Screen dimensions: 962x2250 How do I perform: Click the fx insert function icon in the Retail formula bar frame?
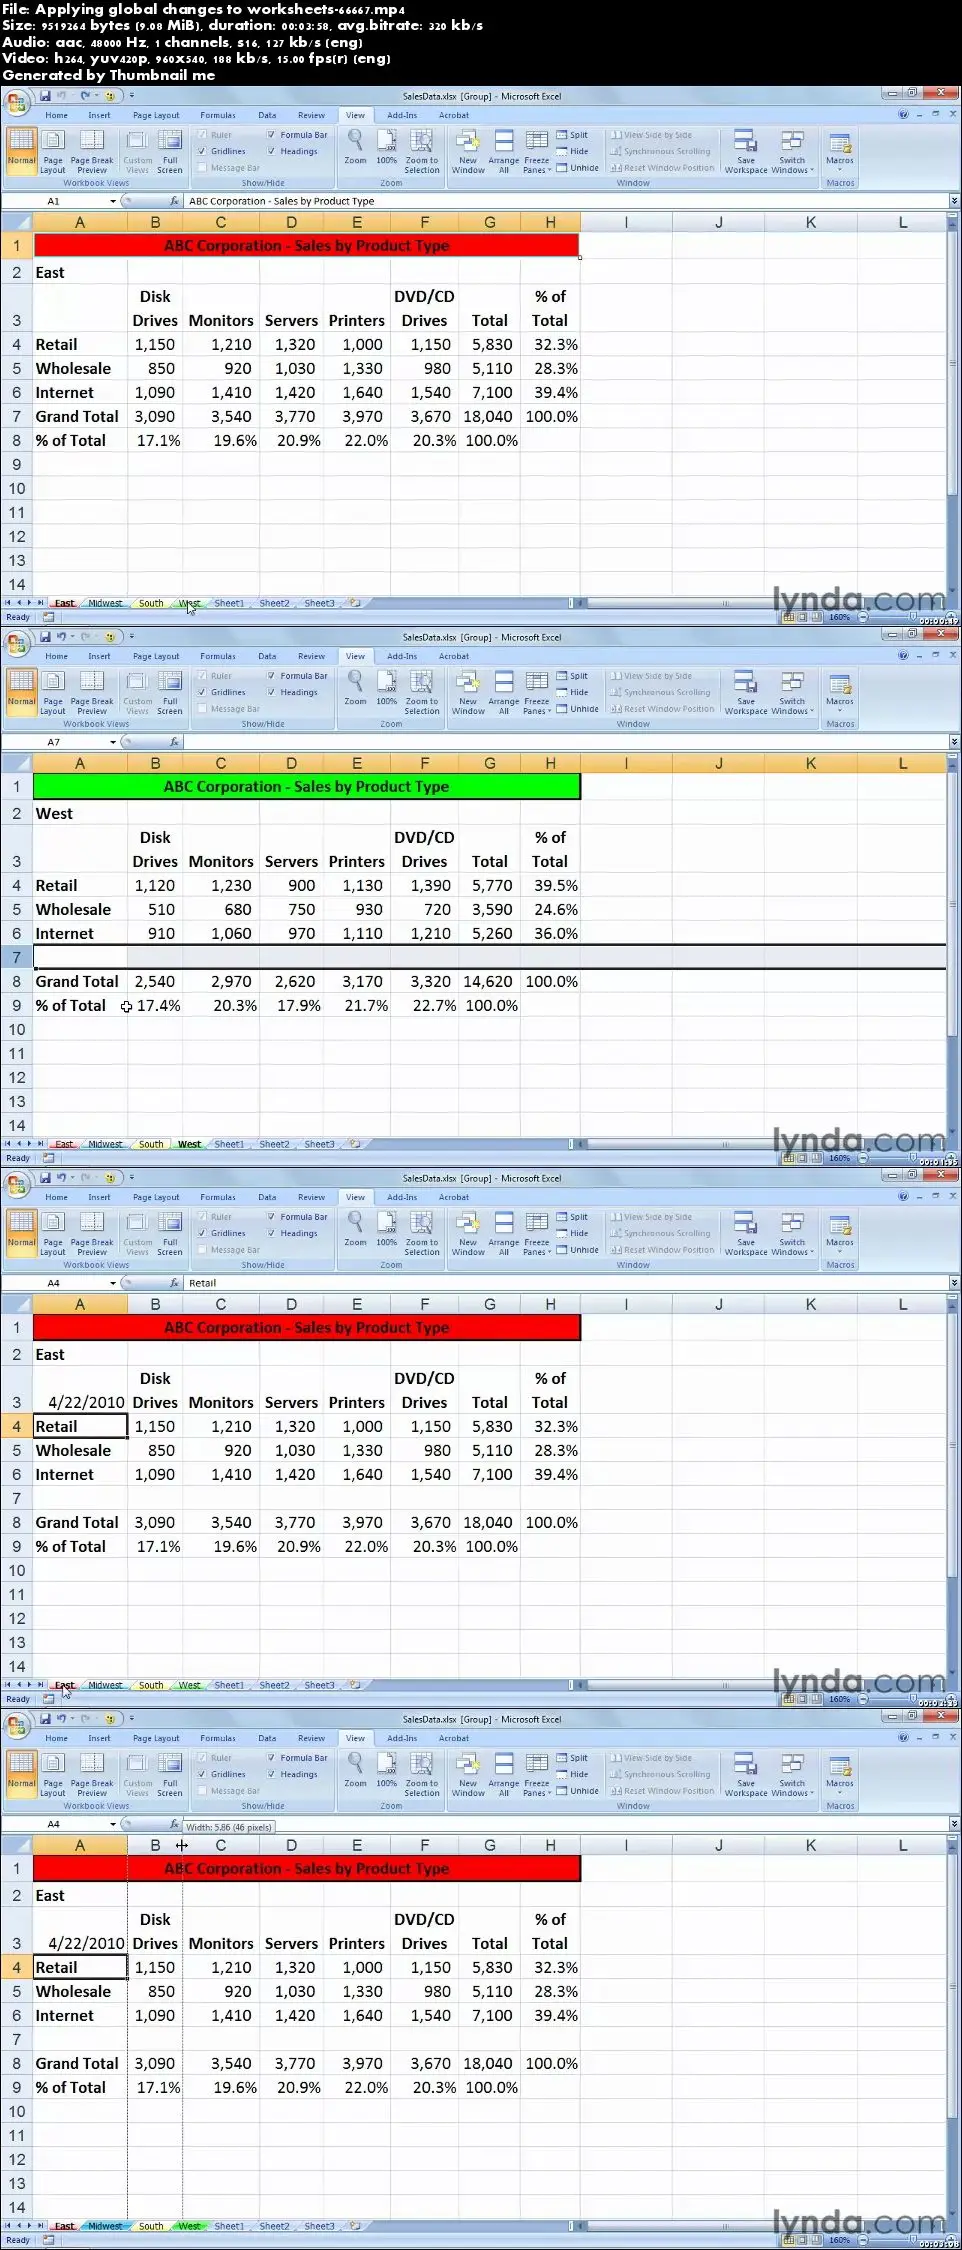[174, 1283]
